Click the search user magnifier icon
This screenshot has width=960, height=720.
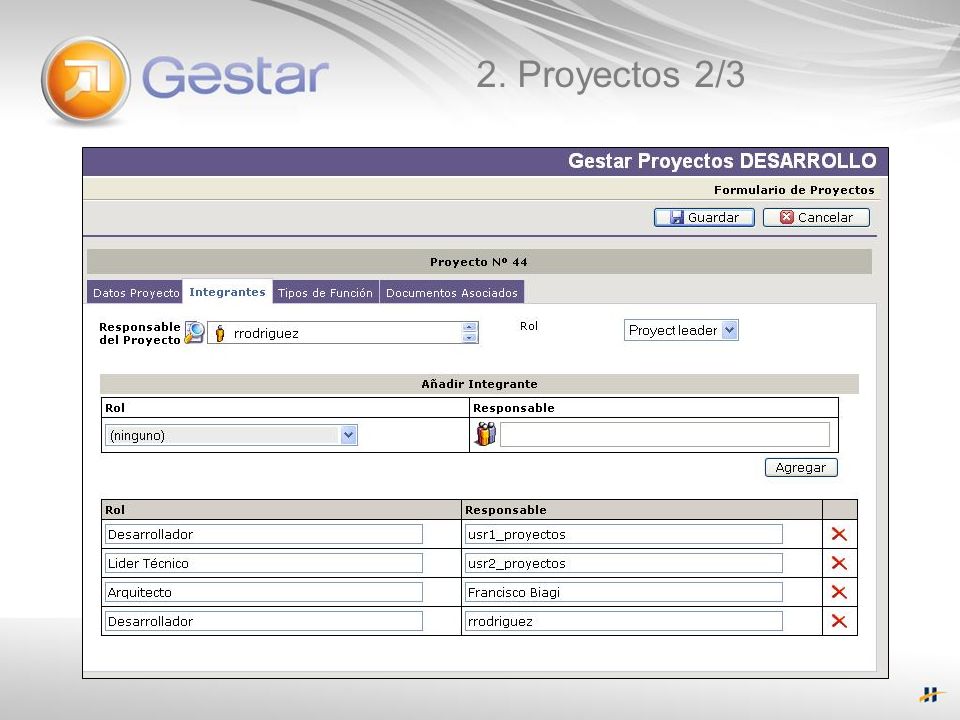tap(195, 332)
